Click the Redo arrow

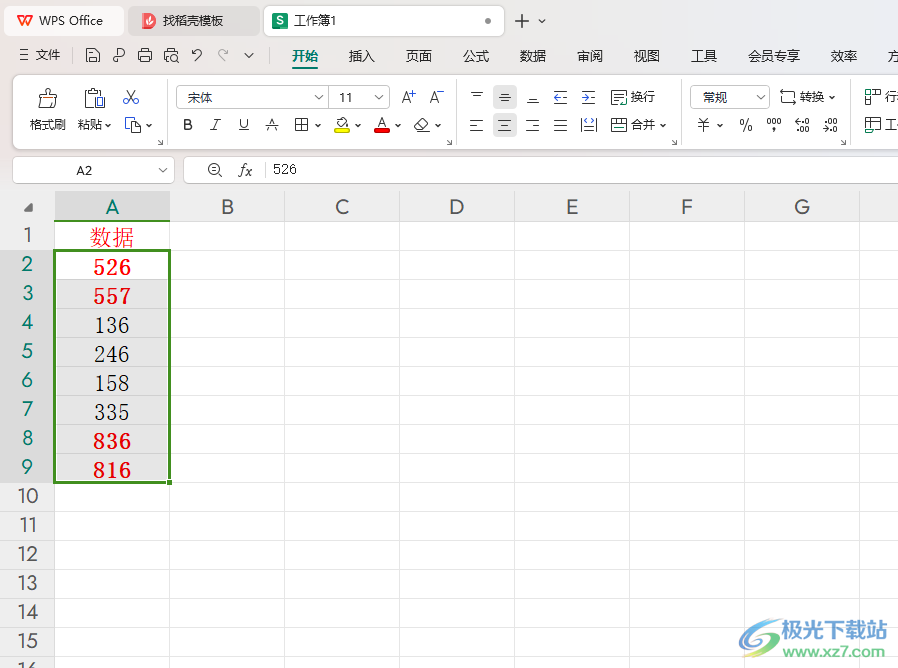click(x=223, y=55)
